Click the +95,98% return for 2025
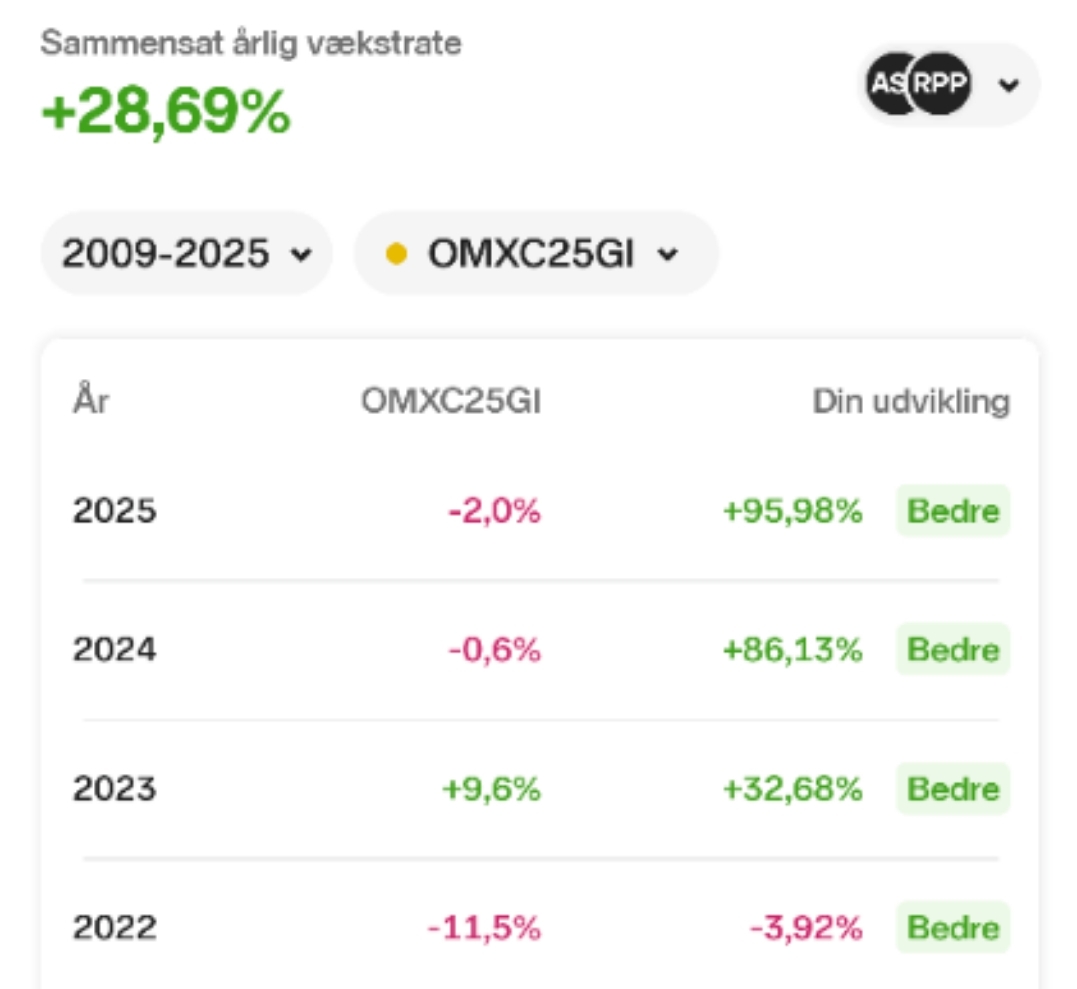 tap(793, 511)
